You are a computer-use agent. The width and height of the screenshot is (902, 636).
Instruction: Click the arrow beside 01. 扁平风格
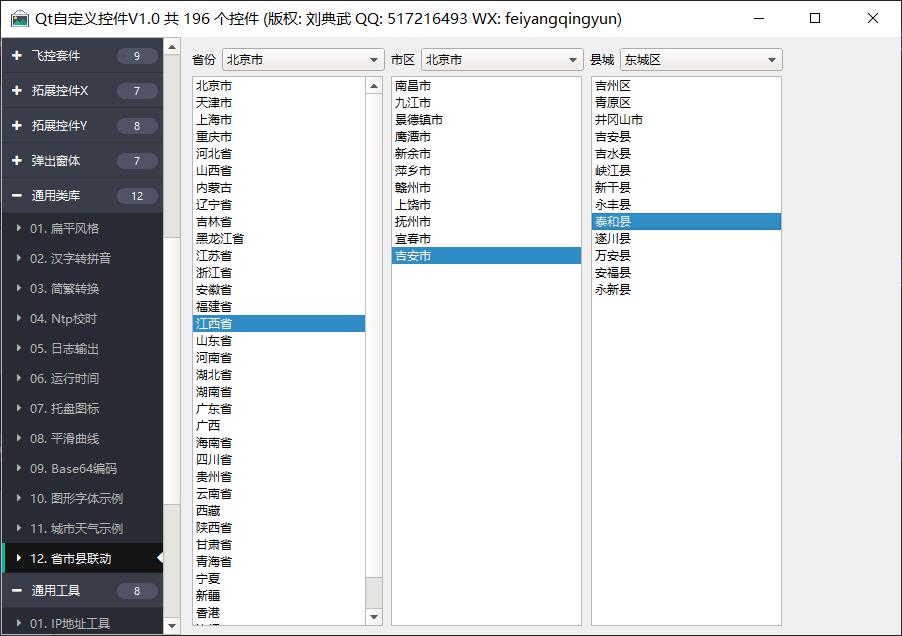point(18,229)
